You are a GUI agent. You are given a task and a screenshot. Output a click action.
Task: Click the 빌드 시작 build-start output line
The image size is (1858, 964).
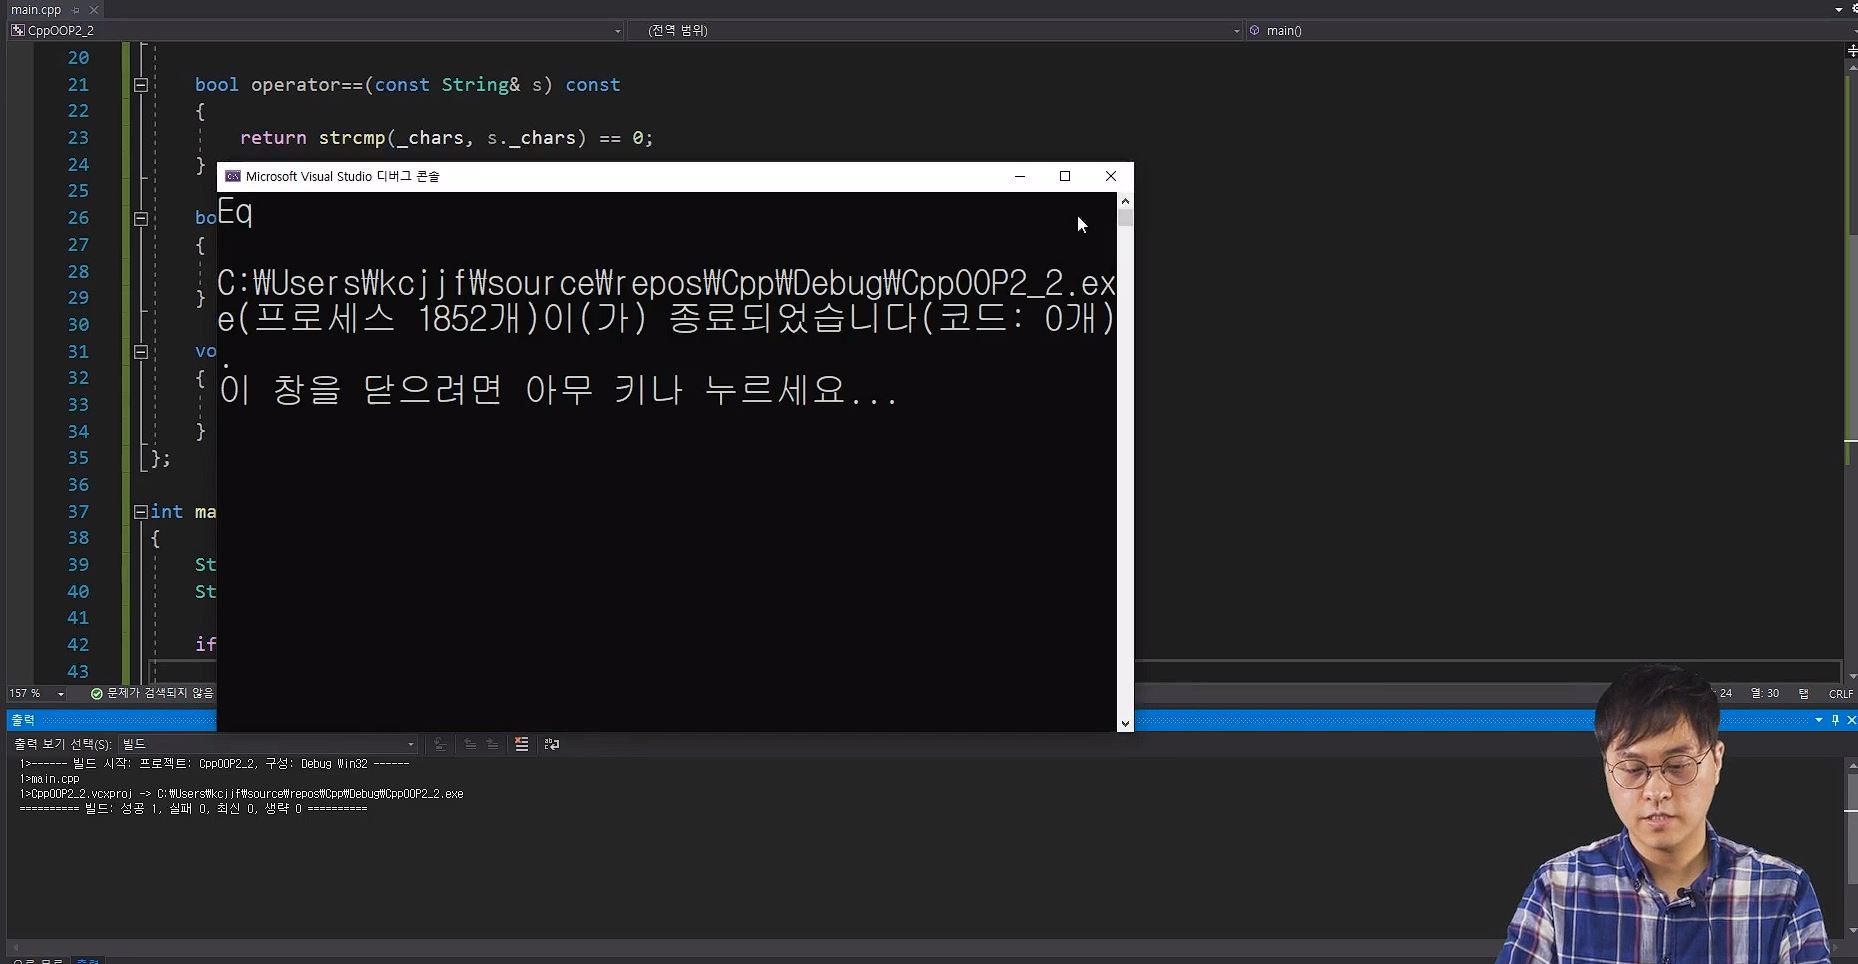tap(214, 764)
